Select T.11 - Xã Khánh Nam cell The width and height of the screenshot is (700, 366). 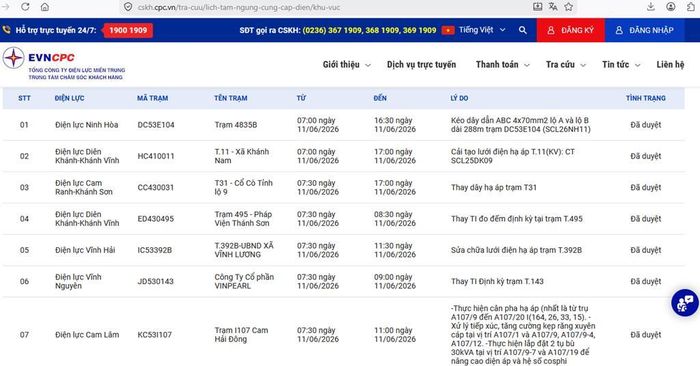(242, 156)
